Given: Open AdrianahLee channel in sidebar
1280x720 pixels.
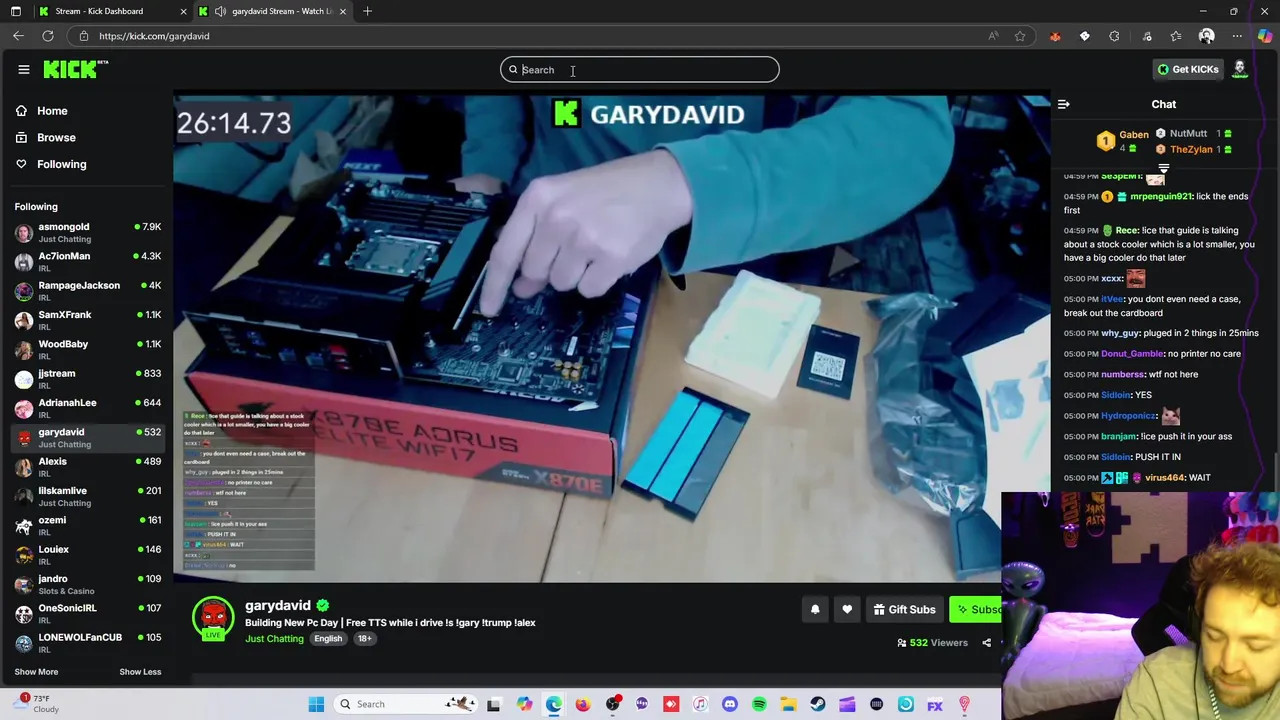Looking at the screenshot, I should (x=88, y=408).
